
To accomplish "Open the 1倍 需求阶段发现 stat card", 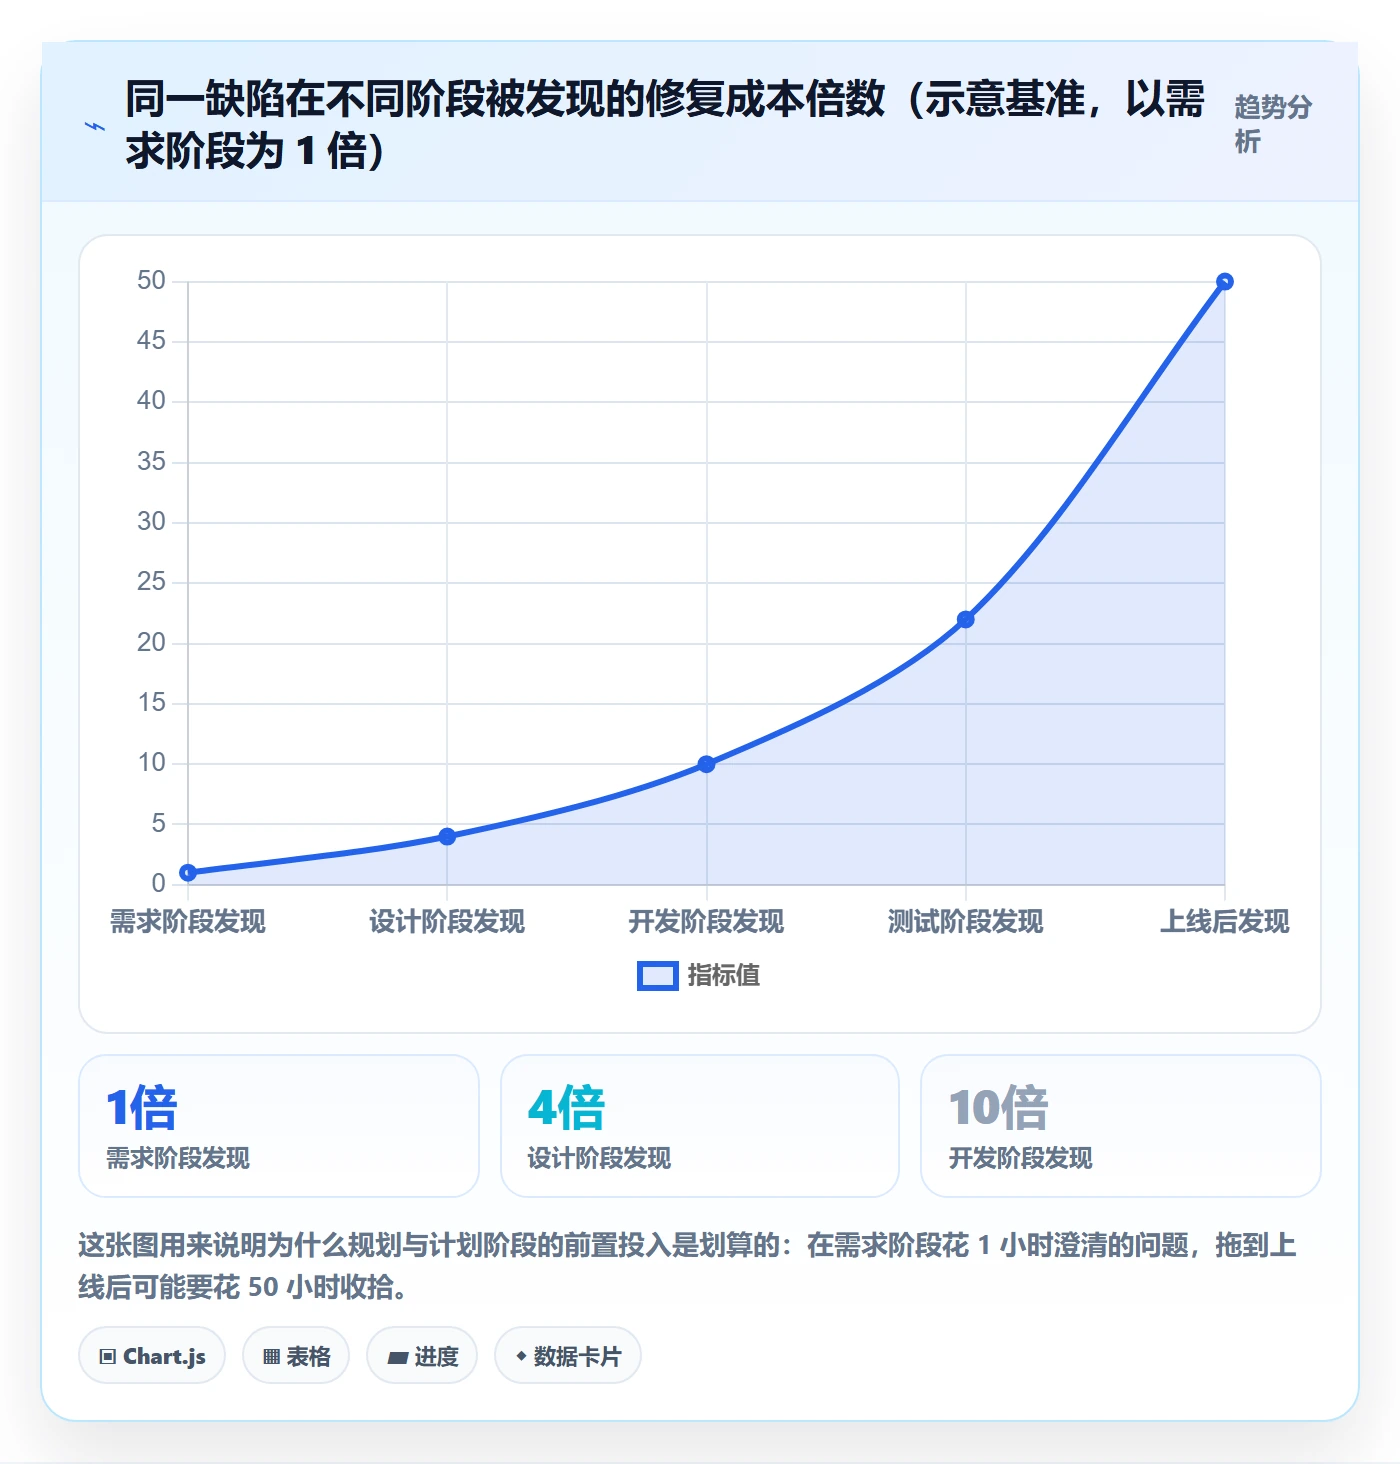I will point(279,1126).
